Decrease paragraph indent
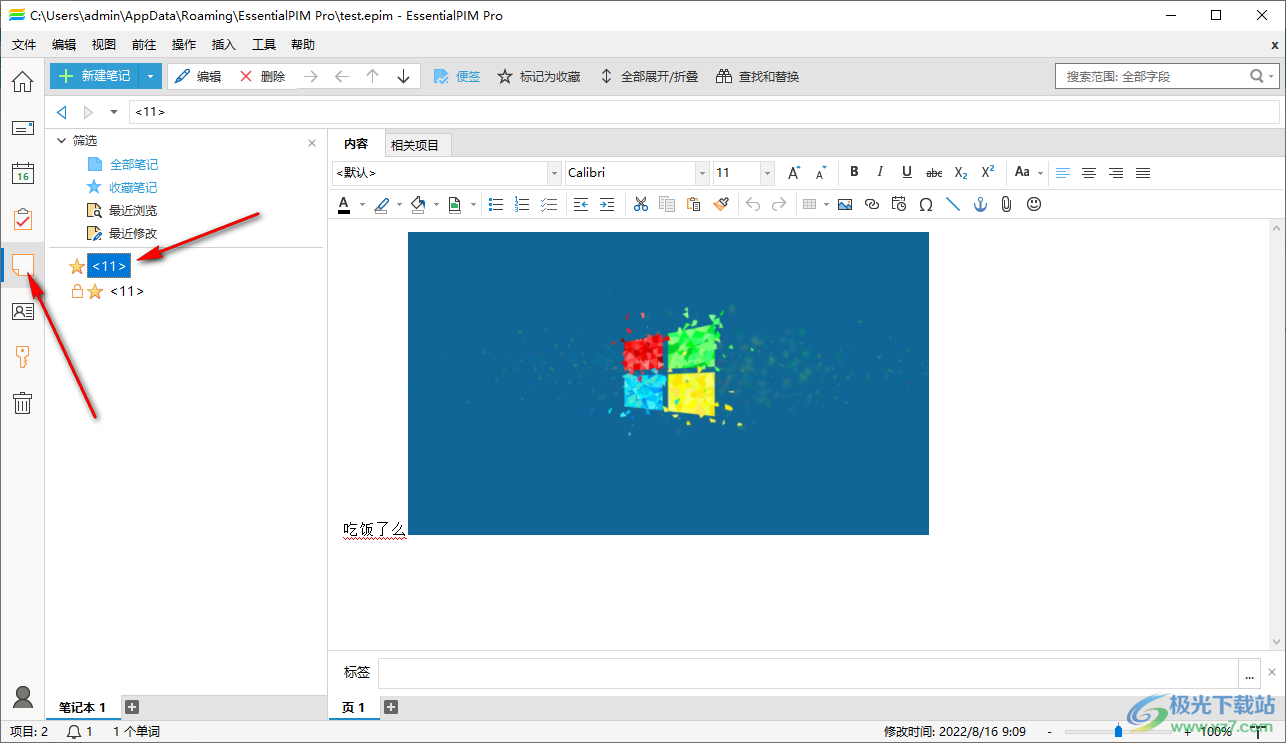The height and width of the screenshot is (743, 1286). [581, 204]
